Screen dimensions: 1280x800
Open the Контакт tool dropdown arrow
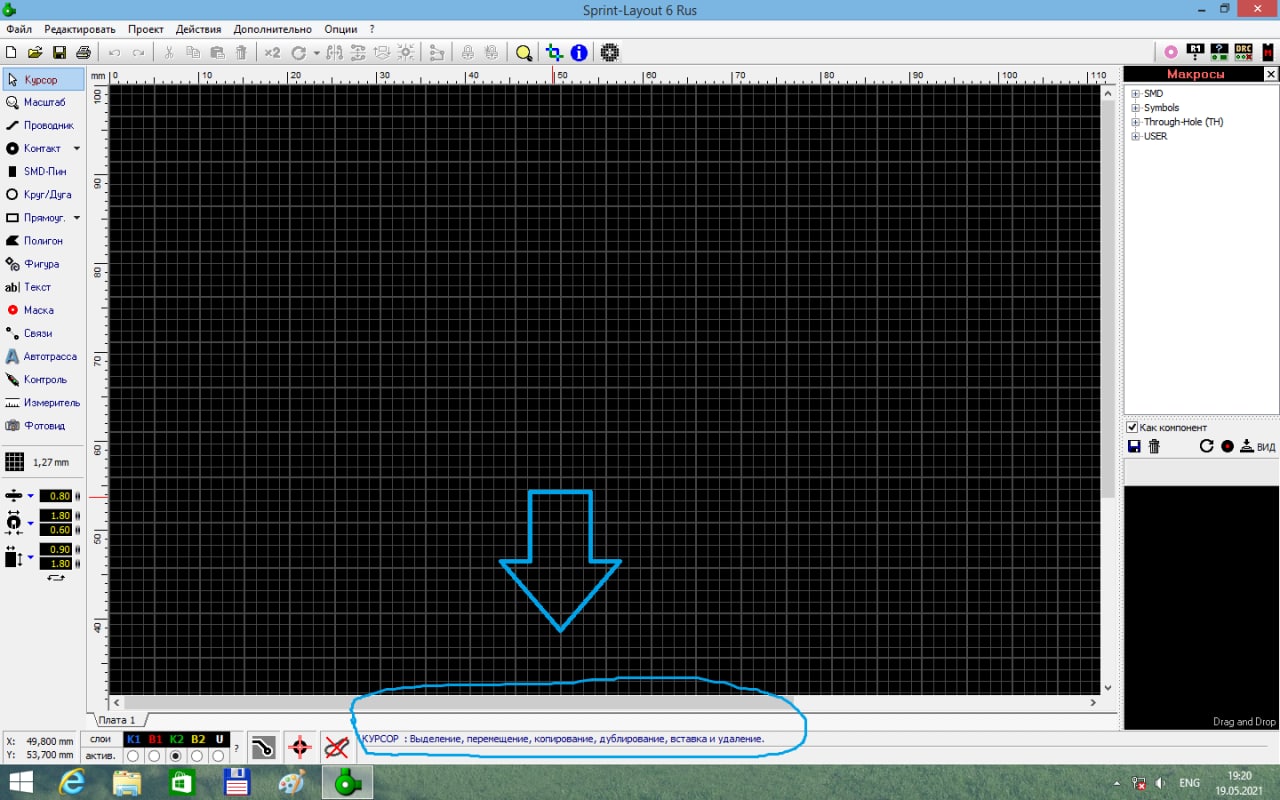76,149
